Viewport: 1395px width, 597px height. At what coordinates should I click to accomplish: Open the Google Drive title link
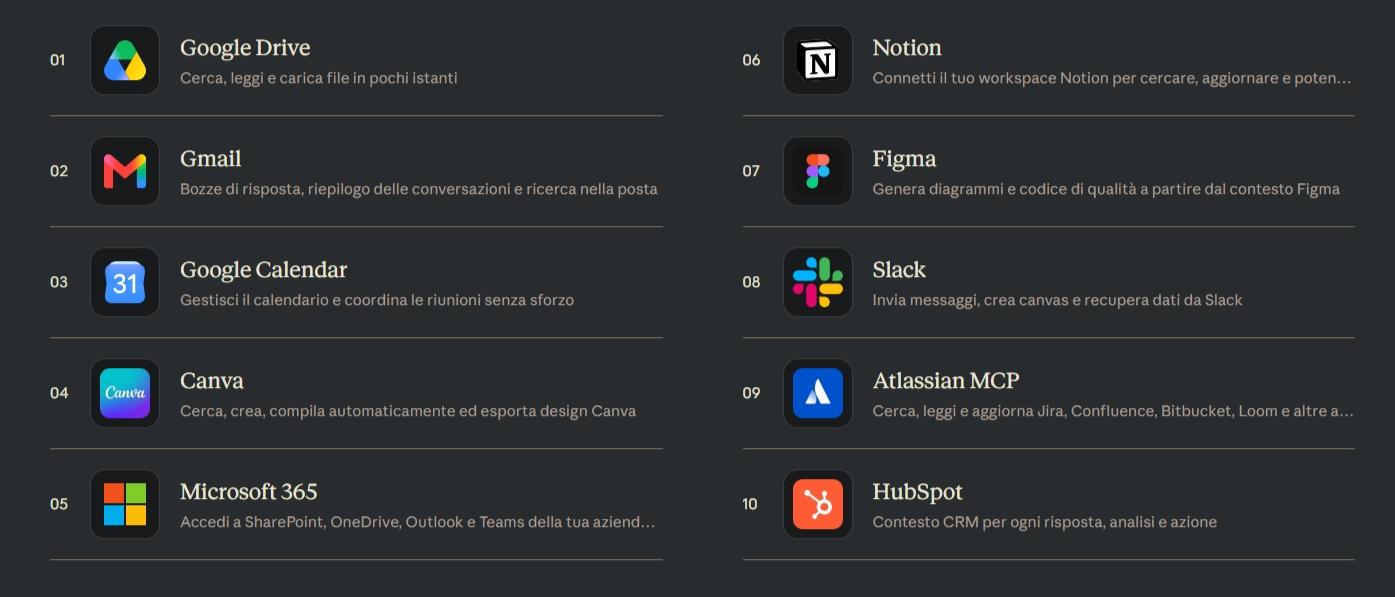[245, 48]
